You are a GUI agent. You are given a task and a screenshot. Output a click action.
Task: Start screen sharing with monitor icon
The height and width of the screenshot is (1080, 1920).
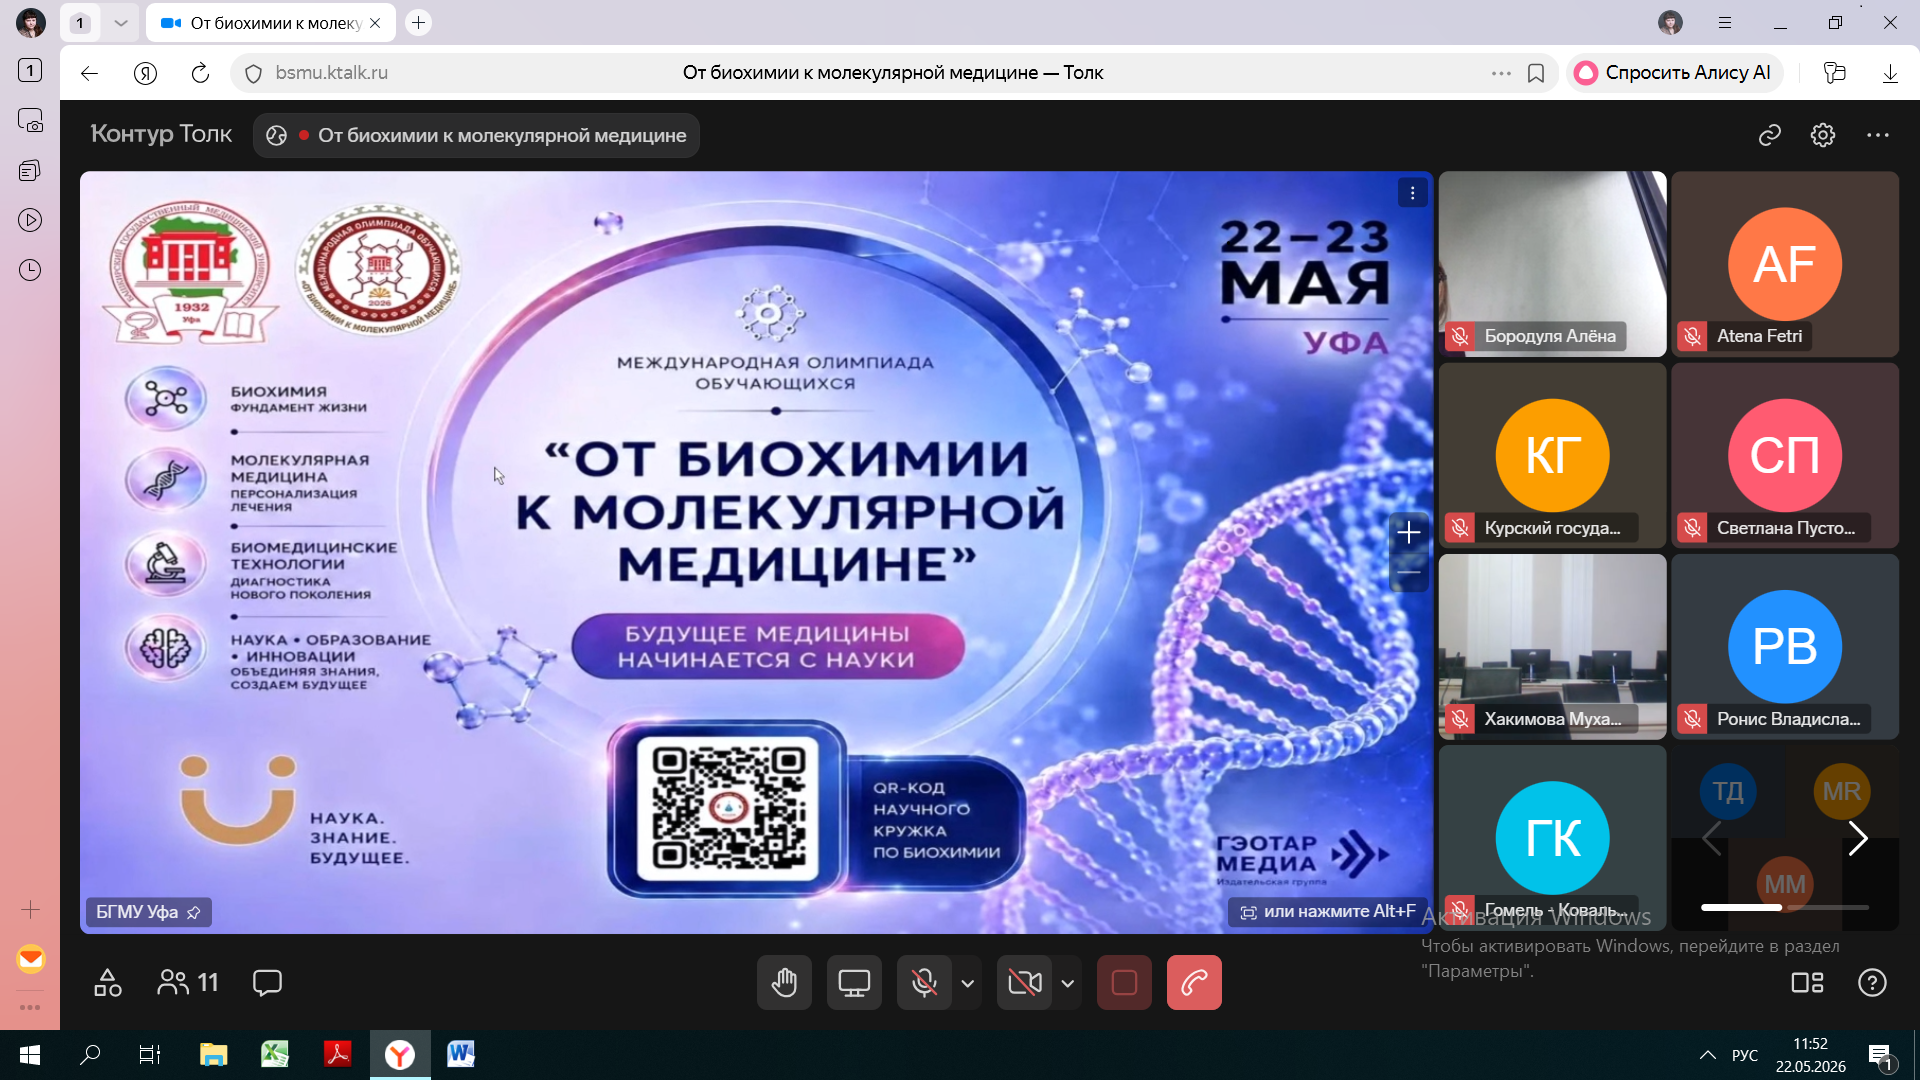(x=854, y=983)
